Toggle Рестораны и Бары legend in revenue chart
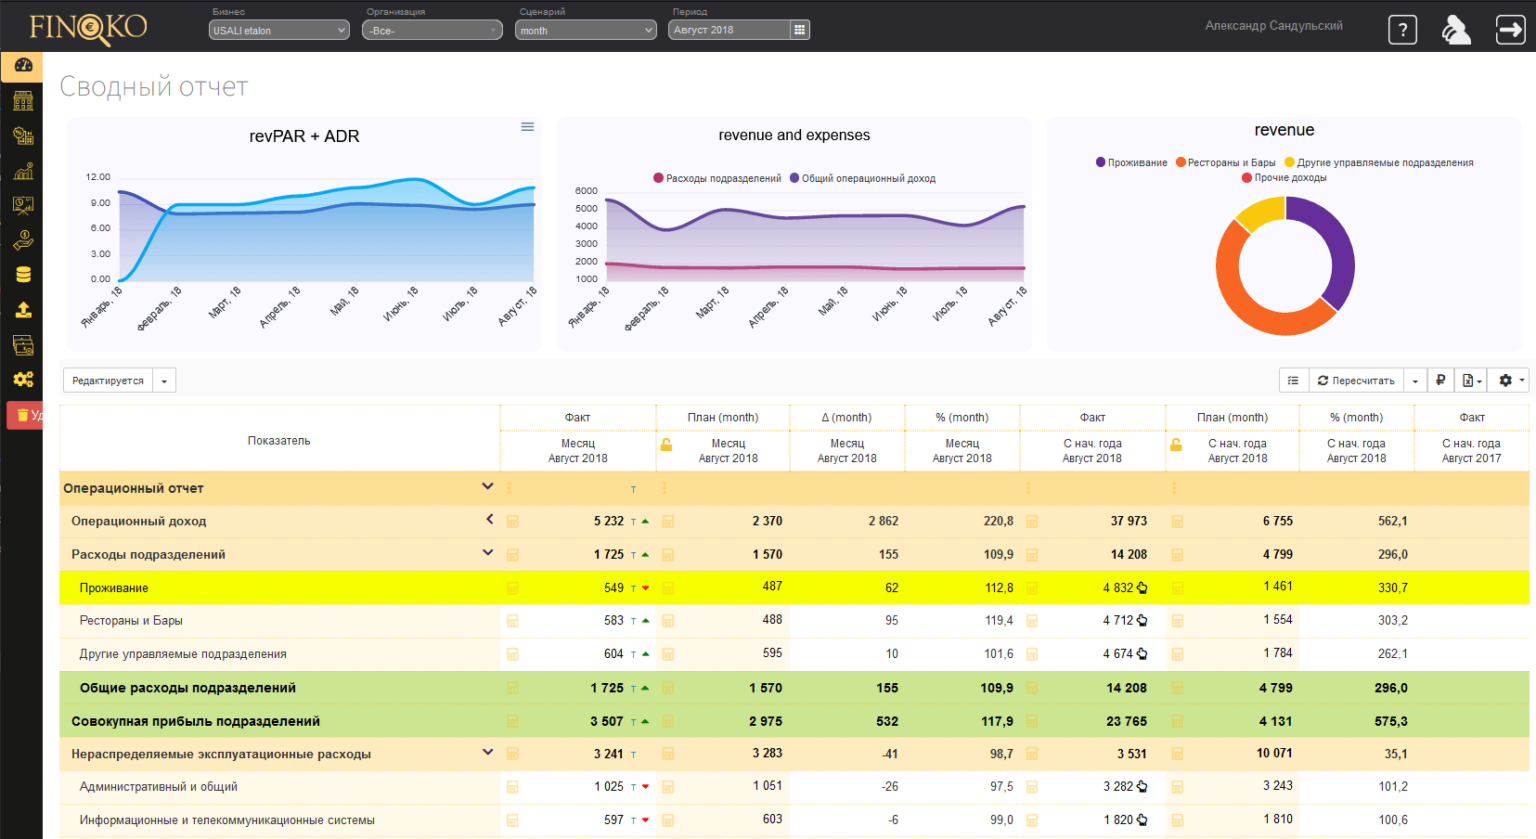Screen dimensions: 1536x839 1225,162
